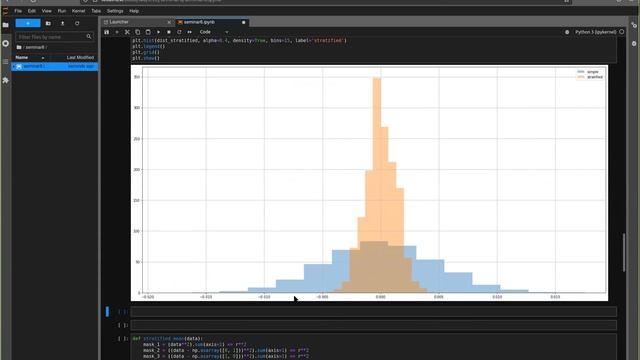Cut the selected cell with scissors icon

tap(127, 32)
